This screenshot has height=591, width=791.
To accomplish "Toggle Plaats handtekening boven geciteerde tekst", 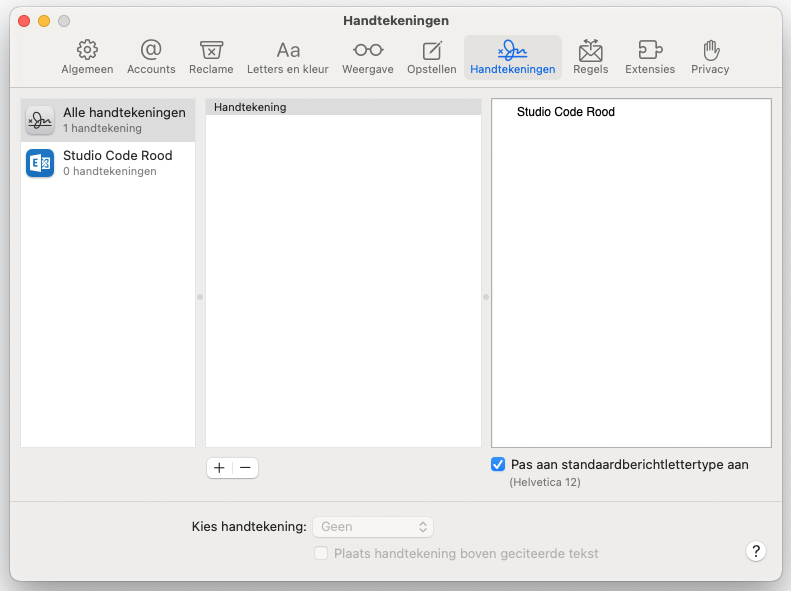I will (x=321, y=553).
